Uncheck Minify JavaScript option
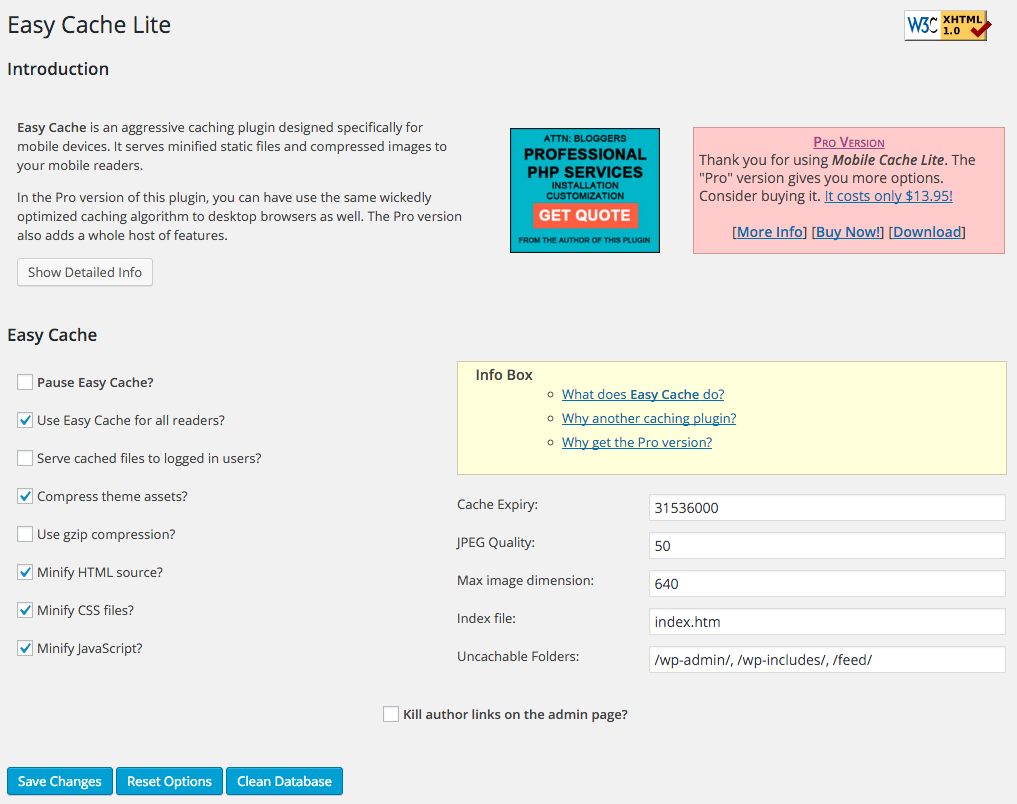 coord(25,648)
